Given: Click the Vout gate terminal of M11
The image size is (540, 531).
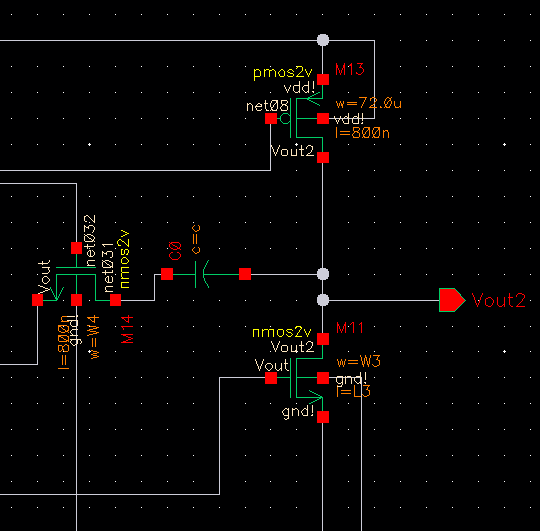Looking at the screenshot, I should click(x=271, y=378).
